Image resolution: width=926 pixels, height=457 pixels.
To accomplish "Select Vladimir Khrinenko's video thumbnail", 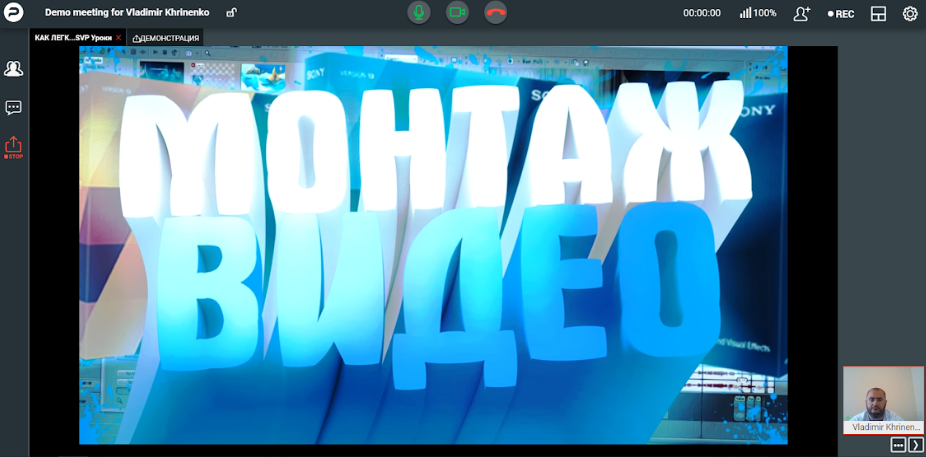I will tap(883, 400).
